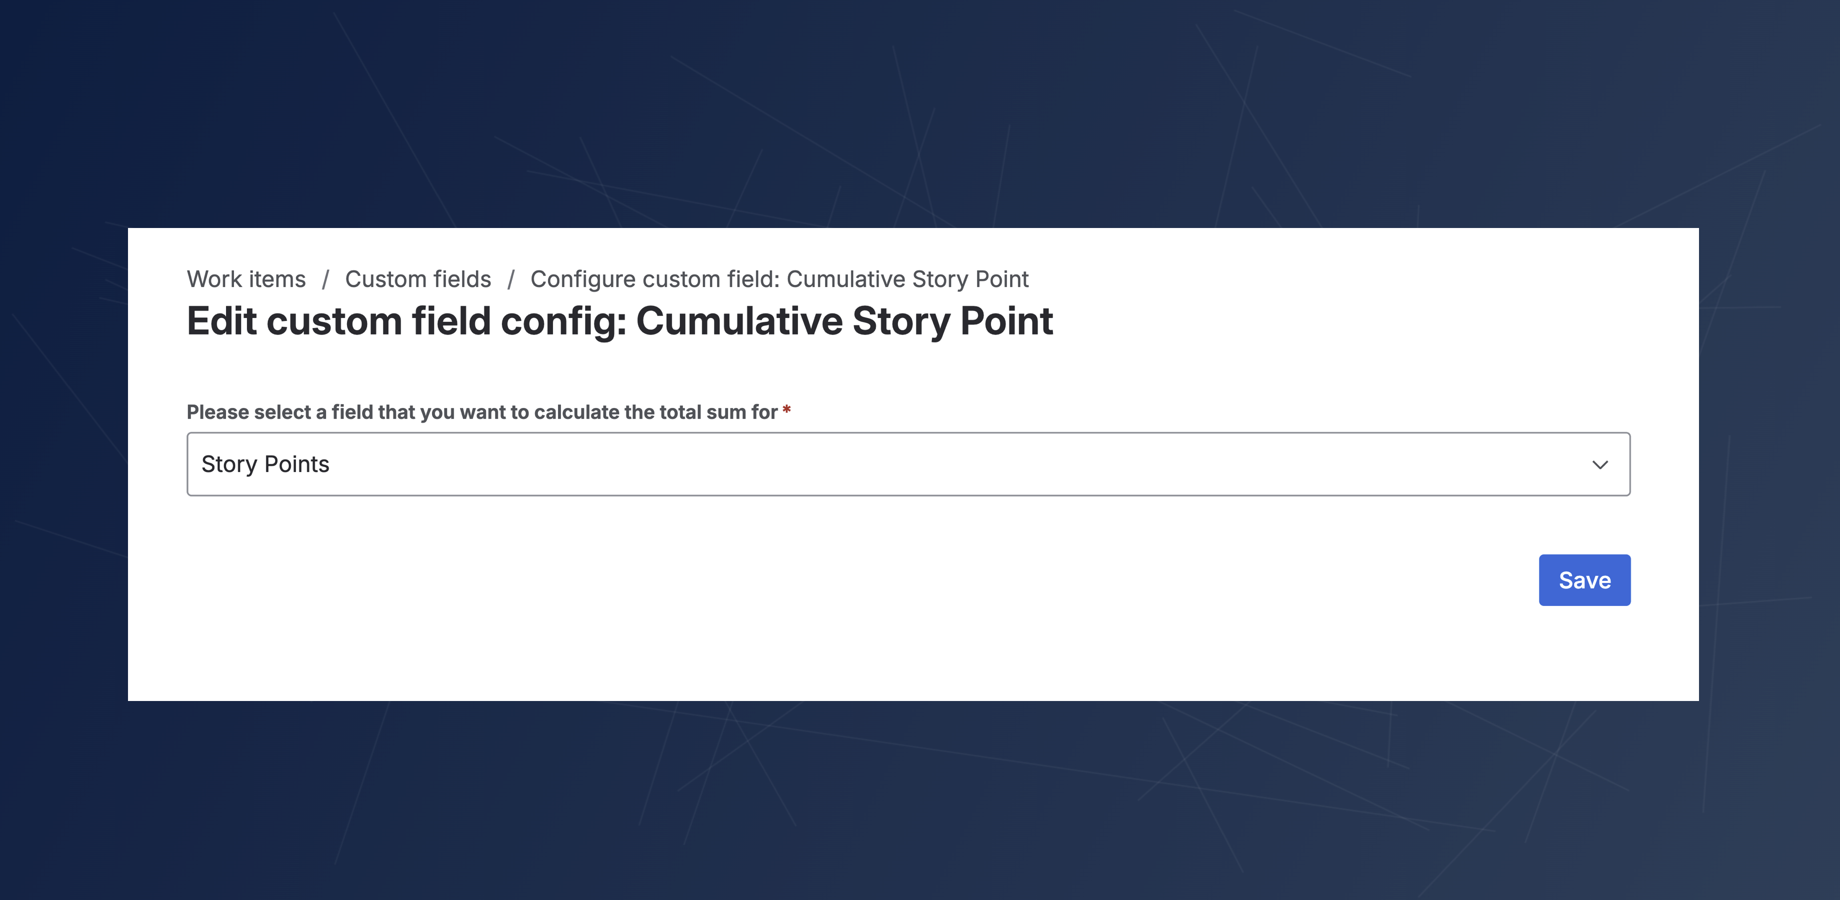Go to "Configure custom field: Cumulative Story Point" breadcrumb
Screen dimensions: 1840x900
[779, 279]
